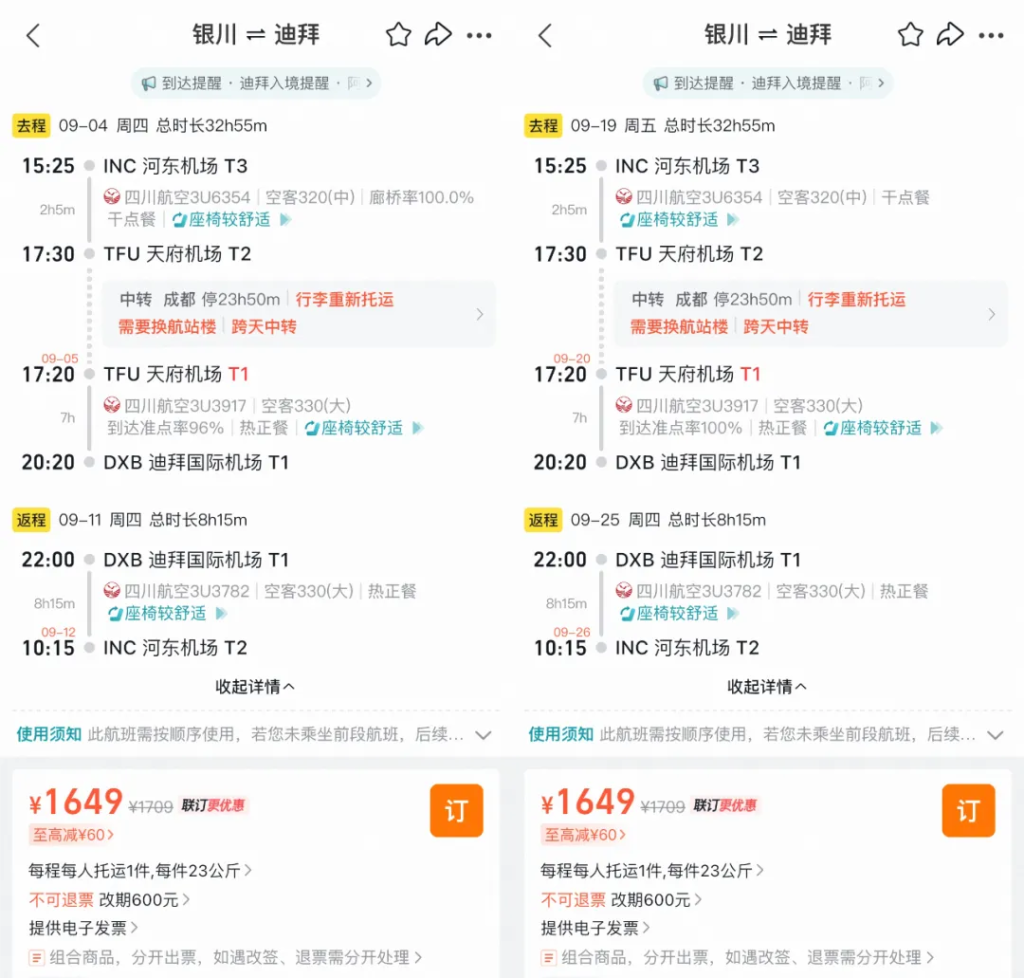Open arrival reminder notice in right panel

click(768, 83)
